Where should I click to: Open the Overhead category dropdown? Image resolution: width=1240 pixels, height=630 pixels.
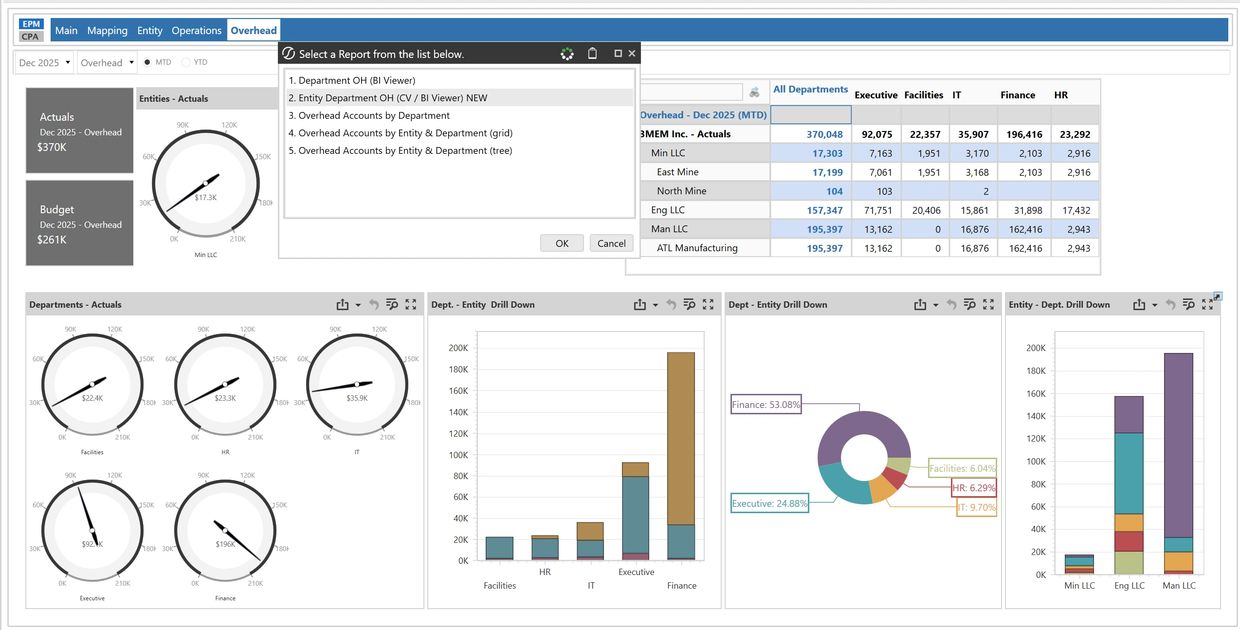[x=107, y=63]
